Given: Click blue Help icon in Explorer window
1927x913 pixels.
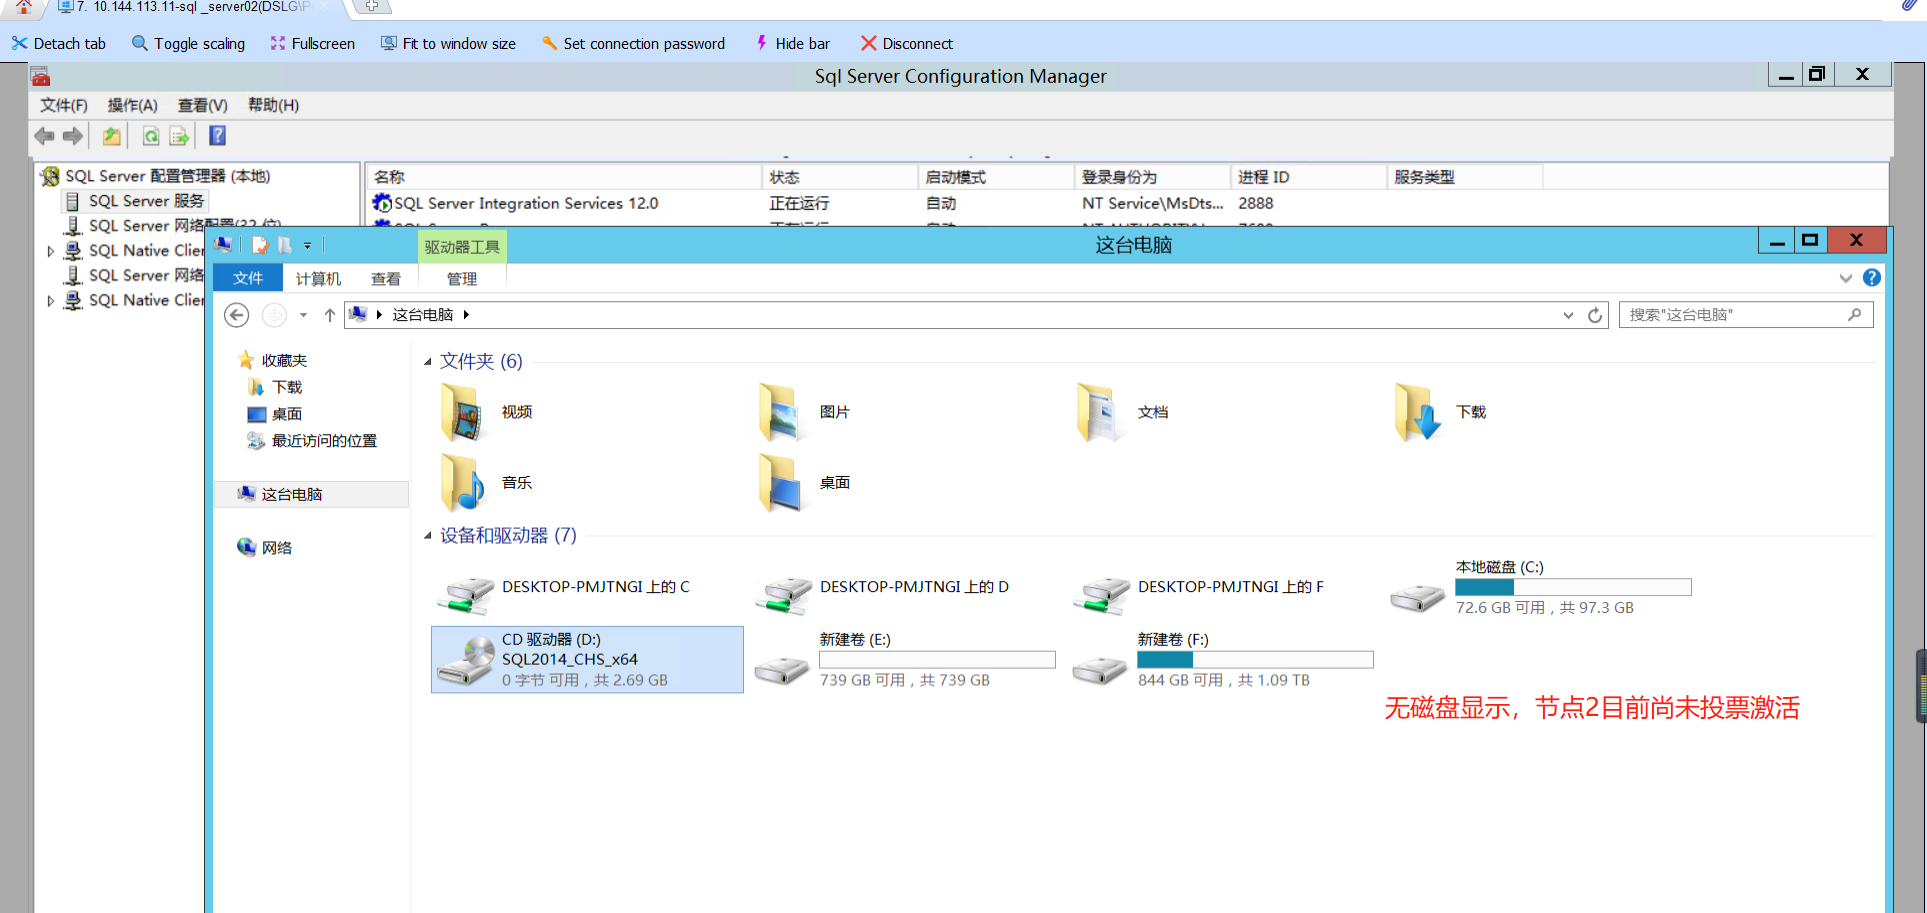Looking at the screenshot, I should pyautogui.click(x=1872, y=278).
